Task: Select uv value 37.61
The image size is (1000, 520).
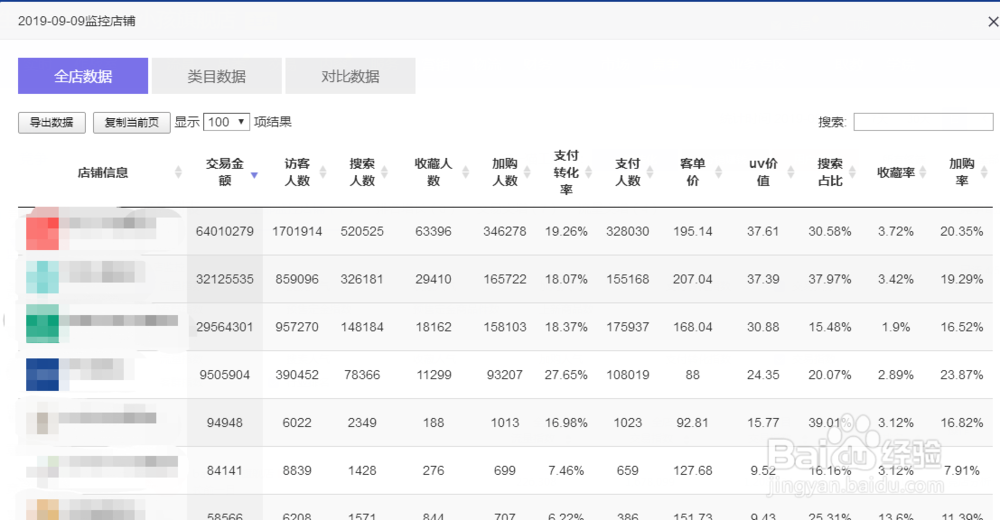Action: point(763,232)
